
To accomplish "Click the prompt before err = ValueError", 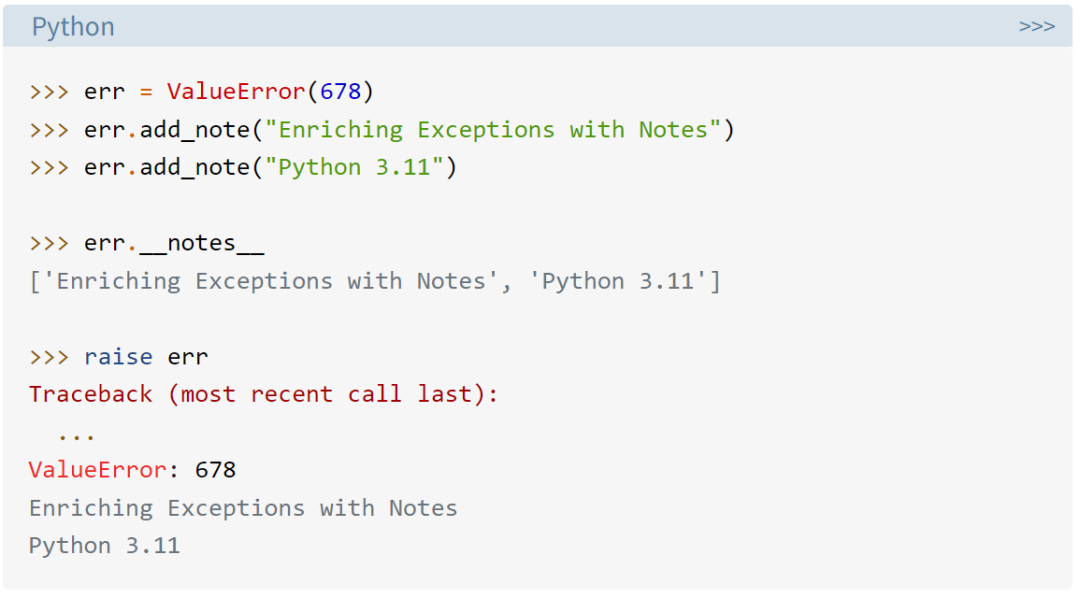I will click(x=49, y=92).
